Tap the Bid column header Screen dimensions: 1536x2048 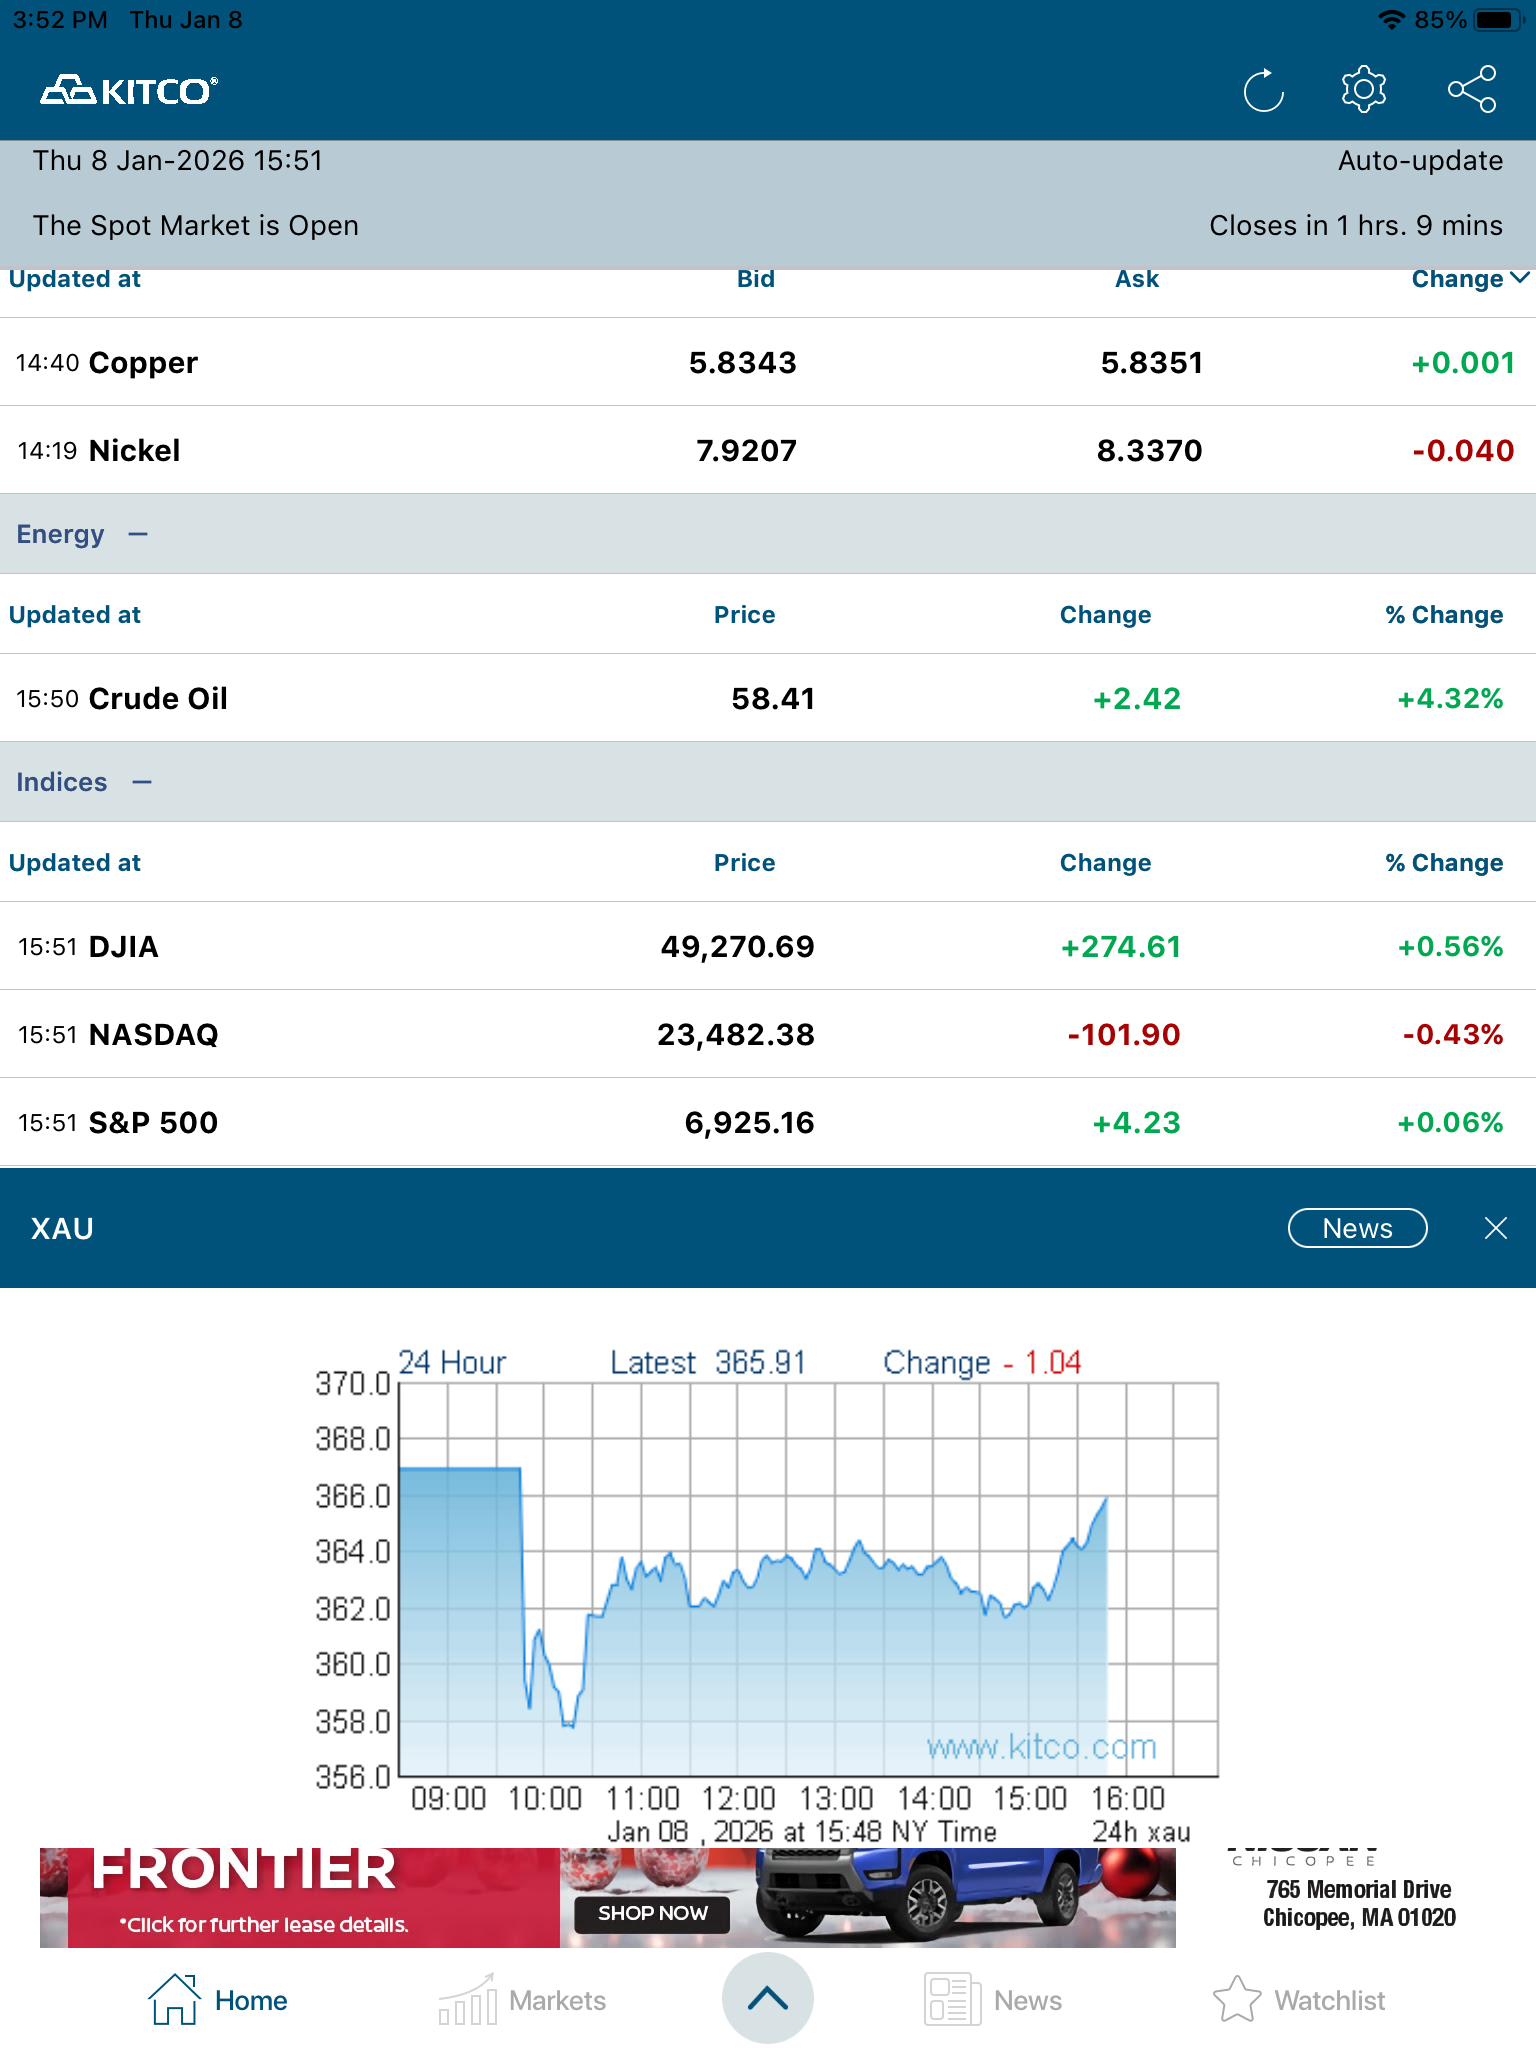(x=756, y=279)
